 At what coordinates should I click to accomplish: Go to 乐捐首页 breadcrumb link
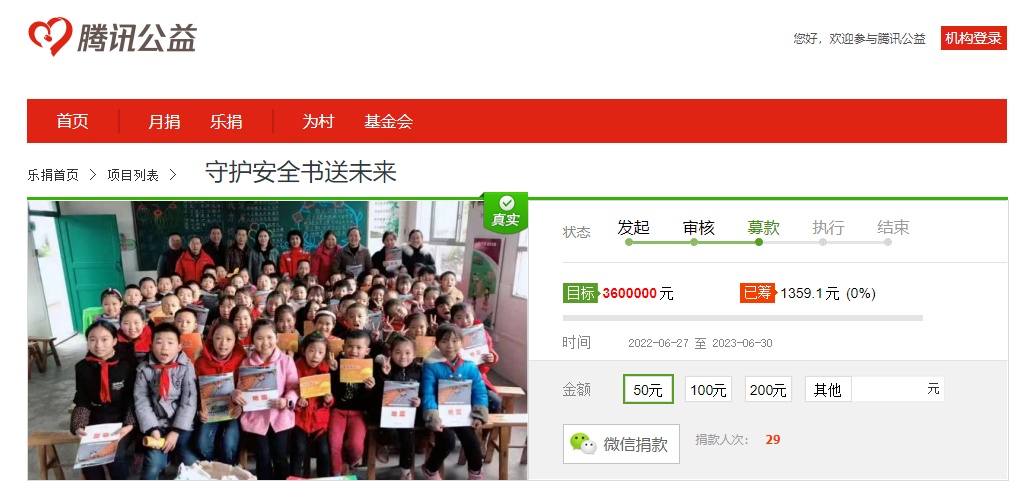53,175
